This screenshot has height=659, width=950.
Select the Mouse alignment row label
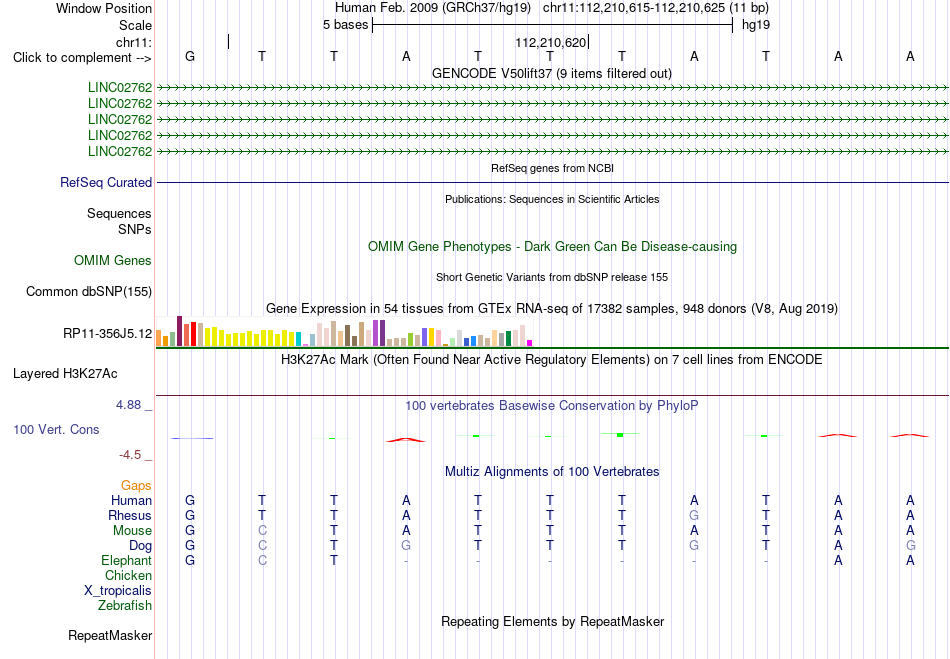click(x=132, y=531)
